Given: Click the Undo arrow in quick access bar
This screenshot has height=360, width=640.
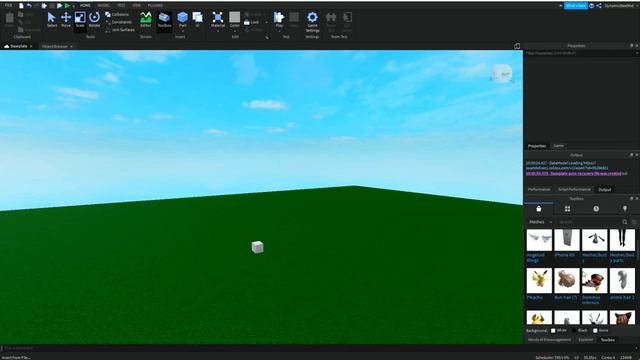Looking at the screenshot, I should (x=29, y=6).
